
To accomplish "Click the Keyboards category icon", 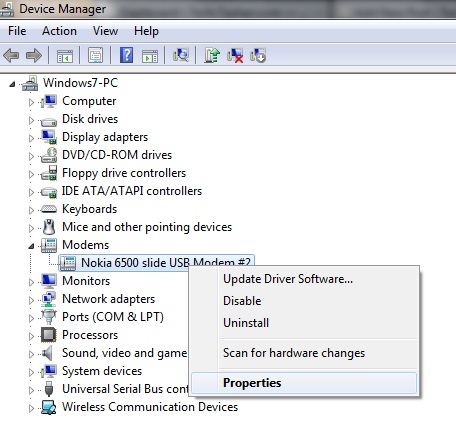I will (x=49, y=209).
